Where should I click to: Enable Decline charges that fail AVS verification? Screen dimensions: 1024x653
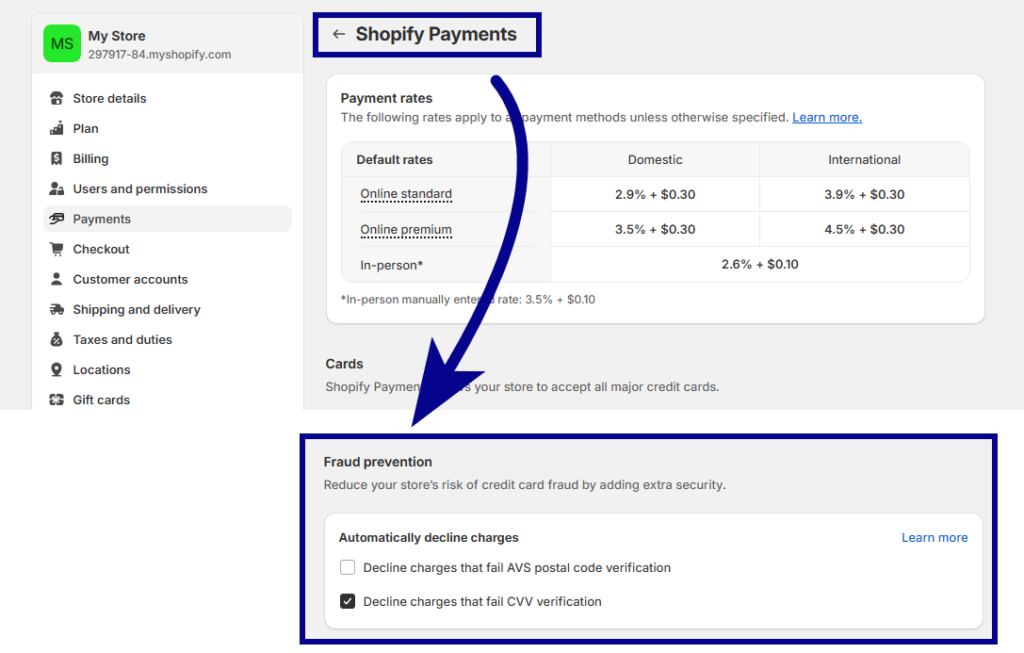pos(347,567)
